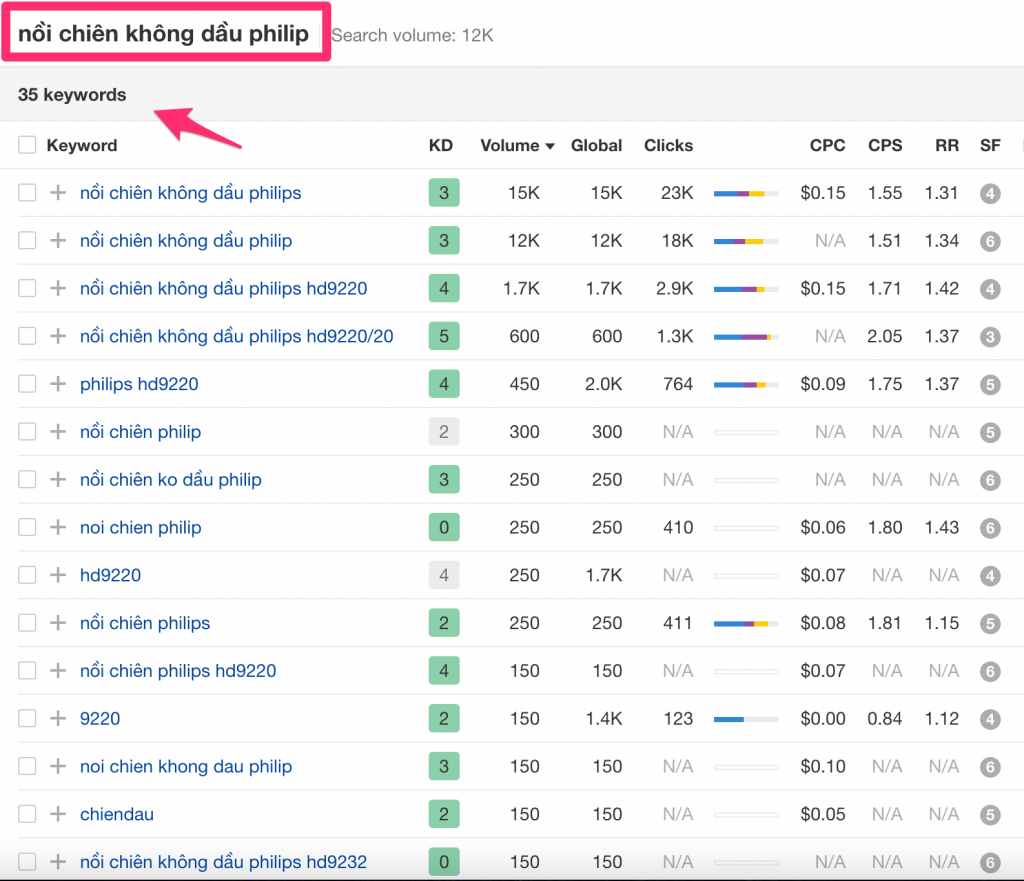Add 'nồi chiên philips' keyword with plus icon
Screen dimensions: 1024x881
click(x=58, y=622)
